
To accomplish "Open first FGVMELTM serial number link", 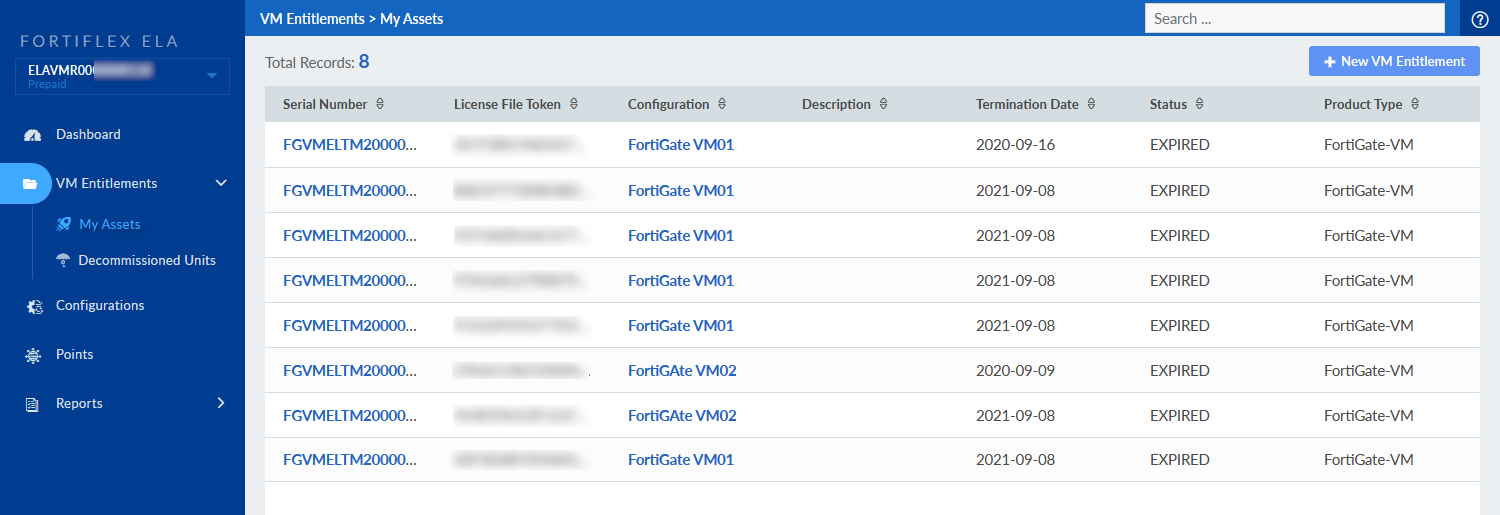I will point(350,145).
